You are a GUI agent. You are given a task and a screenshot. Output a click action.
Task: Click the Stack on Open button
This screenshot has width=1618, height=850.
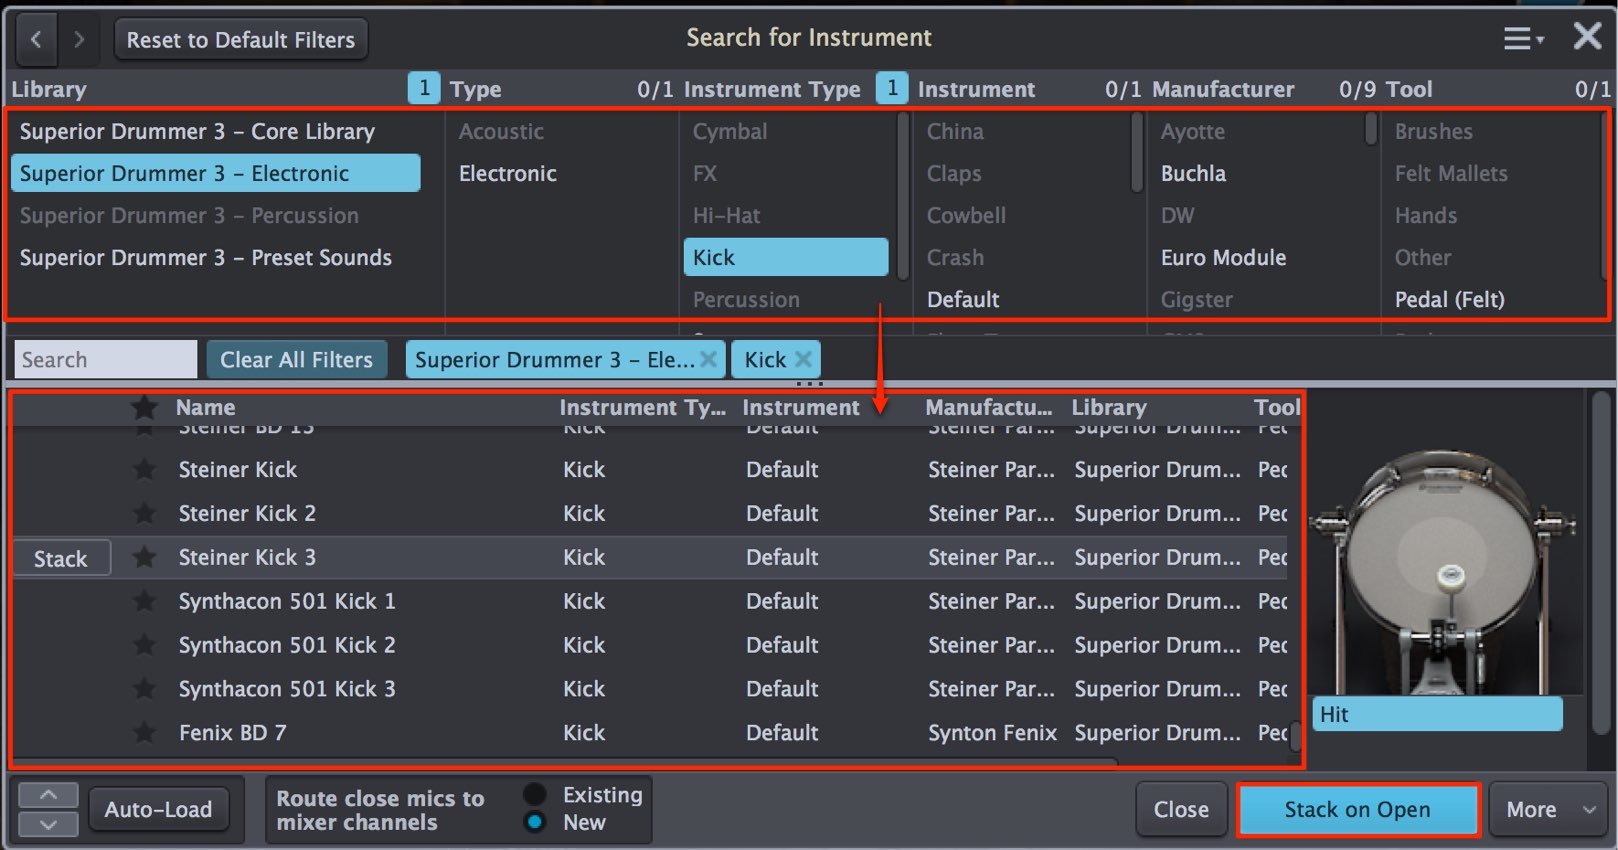tap(1357, 809)
